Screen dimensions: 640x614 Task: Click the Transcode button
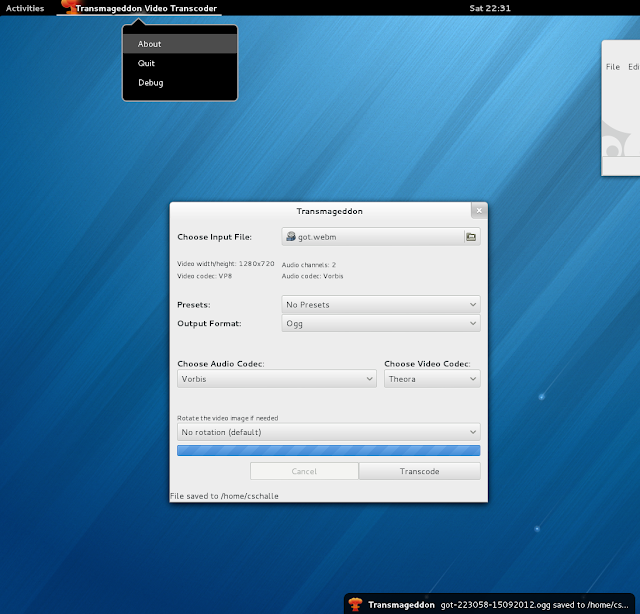click(420, 471)
